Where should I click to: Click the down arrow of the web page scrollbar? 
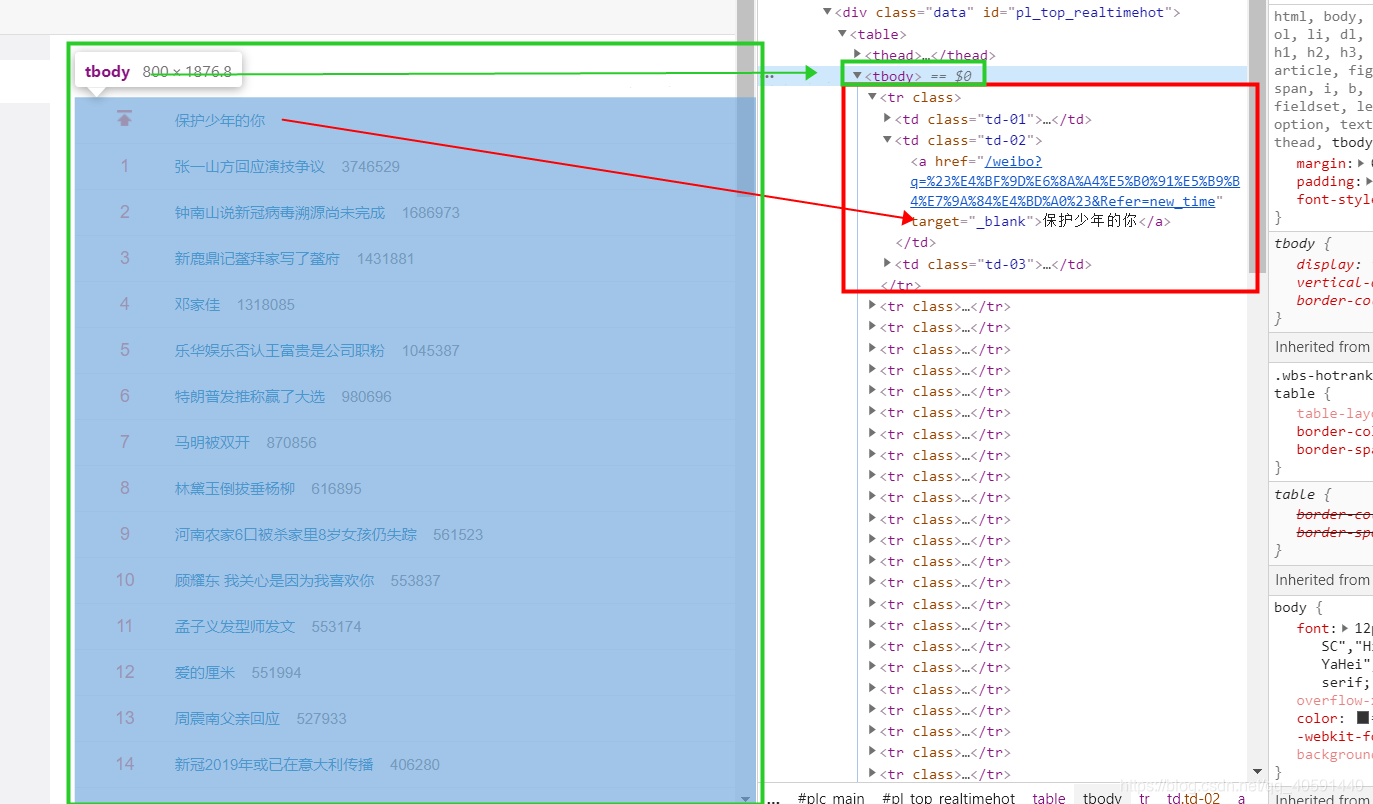point(745,798)
